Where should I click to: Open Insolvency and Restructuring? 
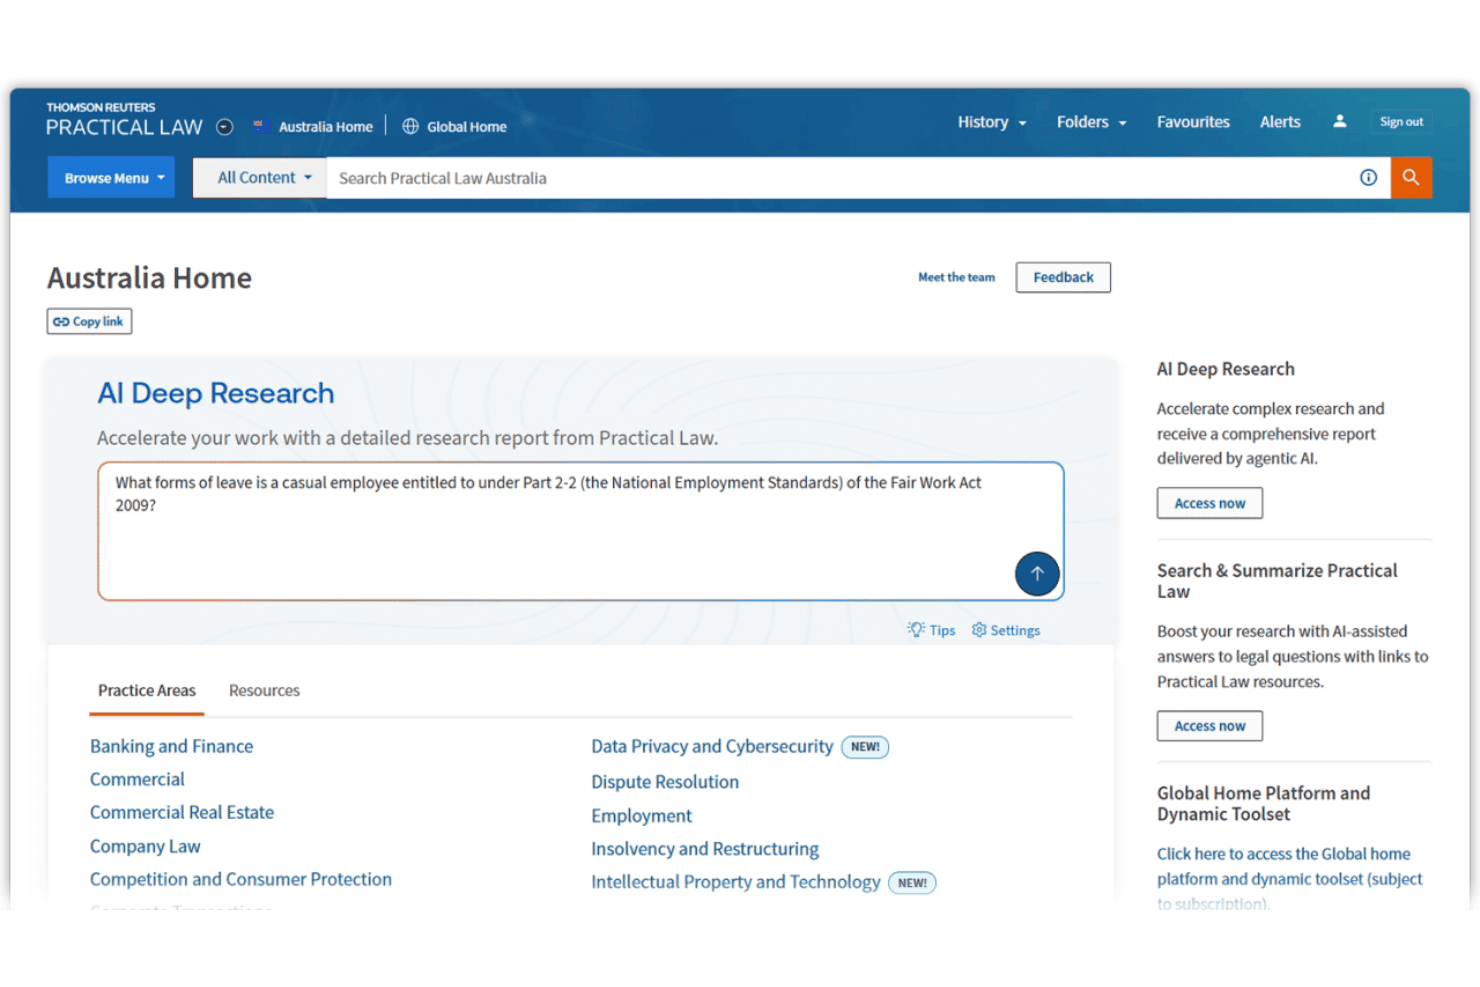pos(705,849)
